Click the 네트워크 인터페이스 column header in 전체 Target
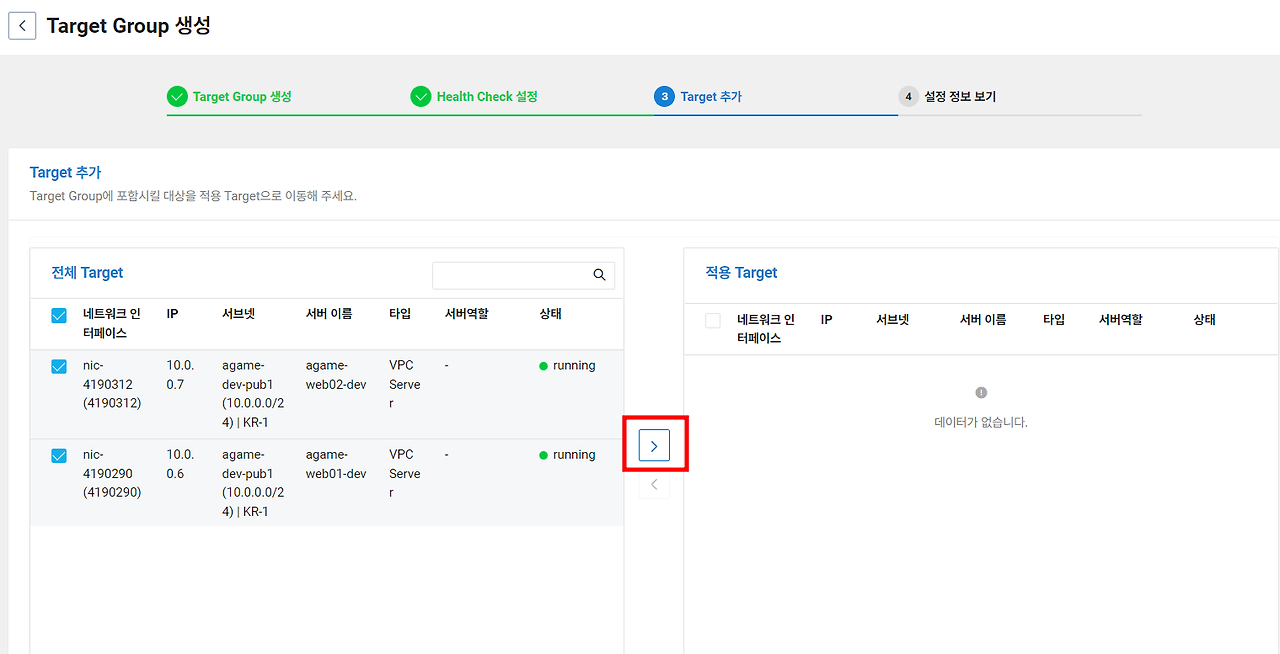 pyautogui.click(x=112, y=323)
